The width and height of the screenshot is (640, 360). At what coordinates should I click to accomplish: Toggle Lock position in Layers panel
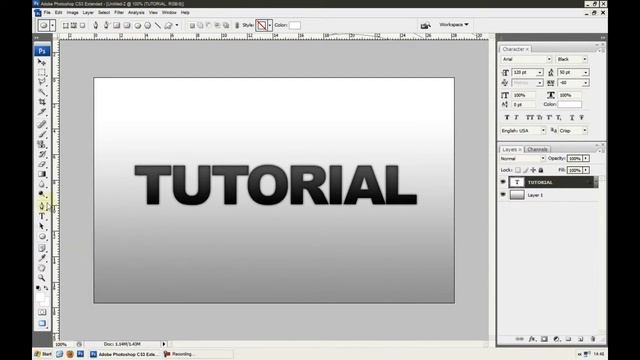point(533,170)
